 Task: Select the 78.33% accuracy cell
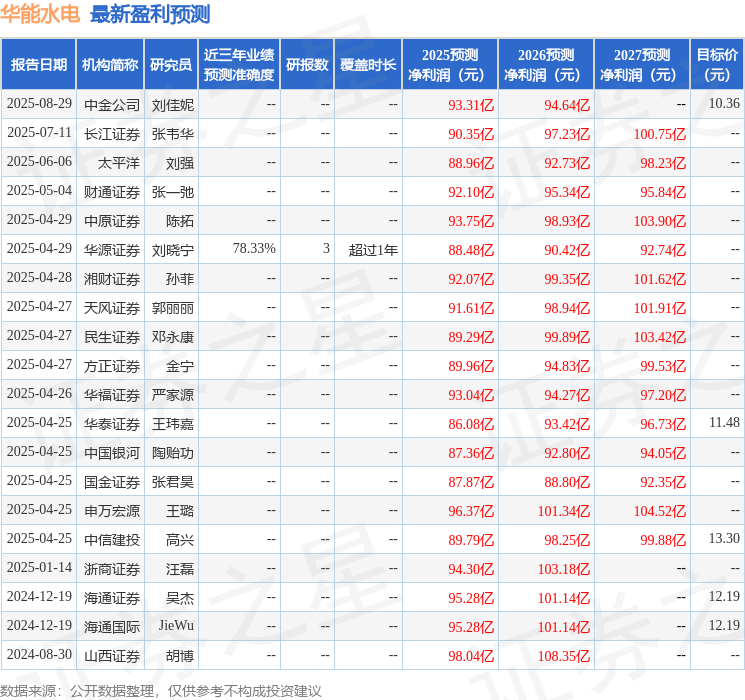click(x=254, y=249)
